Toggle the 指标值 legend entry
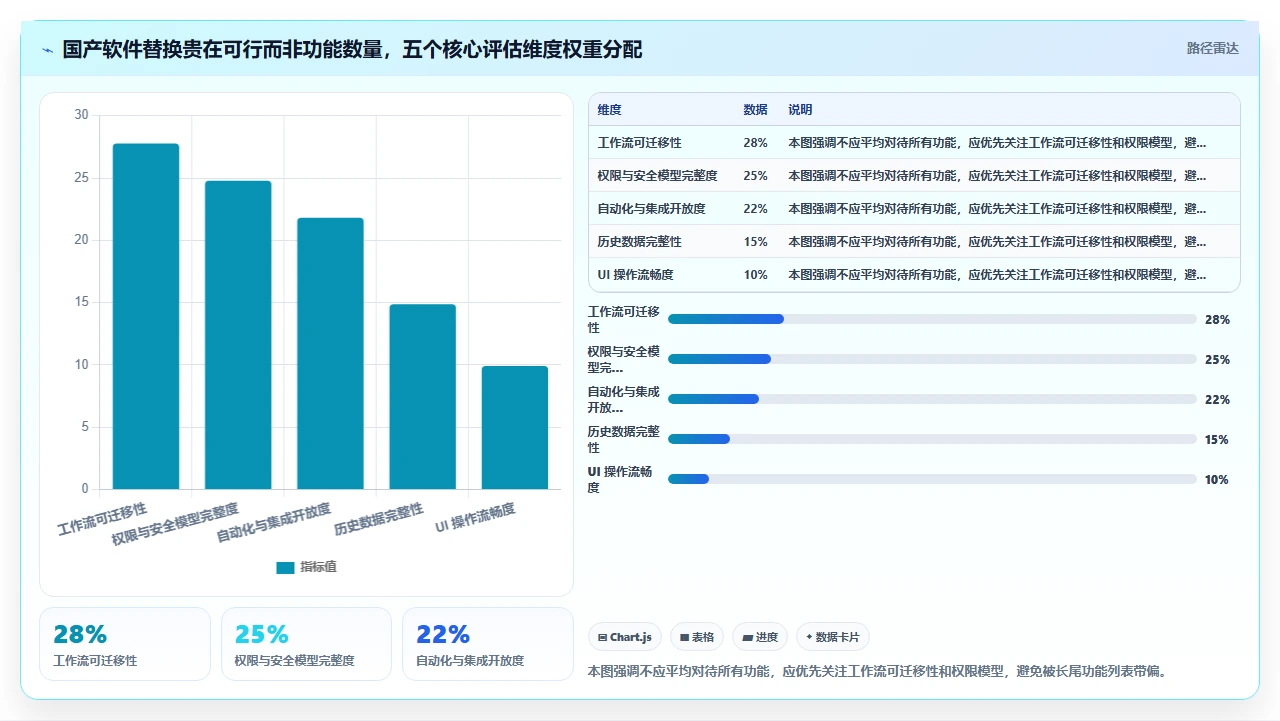Screen dimensions: 1280x721 coord(307,567)
